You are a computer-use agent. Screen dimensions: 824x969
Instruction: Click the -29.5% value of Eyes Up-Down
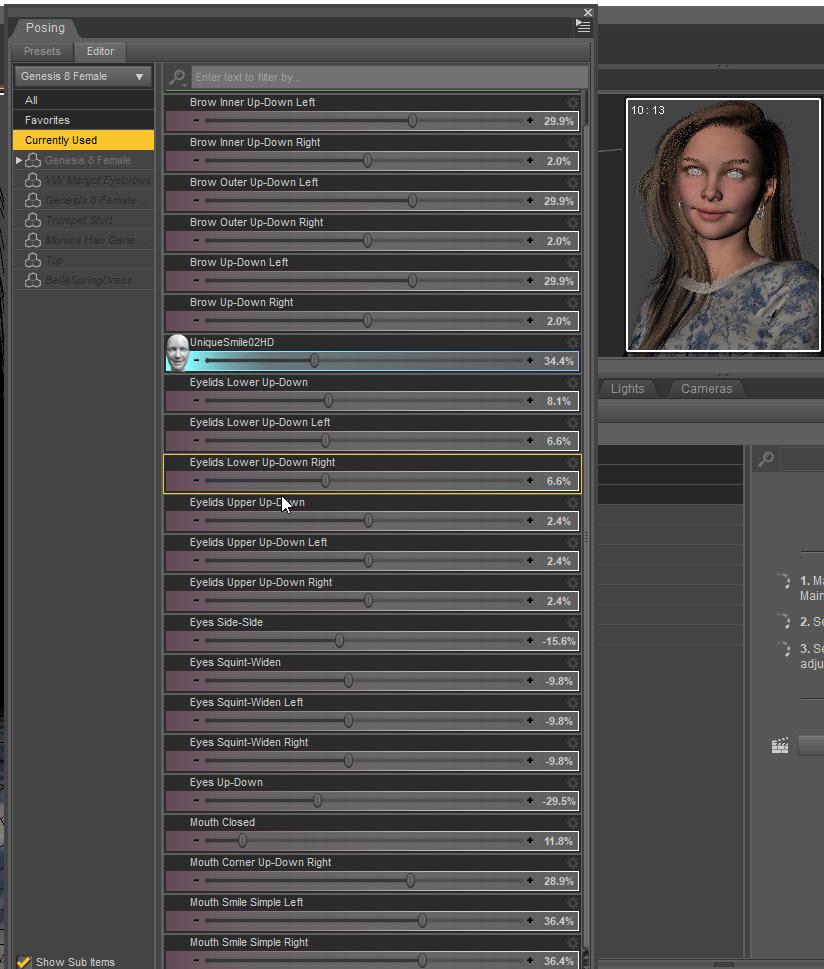pos(559,802)
